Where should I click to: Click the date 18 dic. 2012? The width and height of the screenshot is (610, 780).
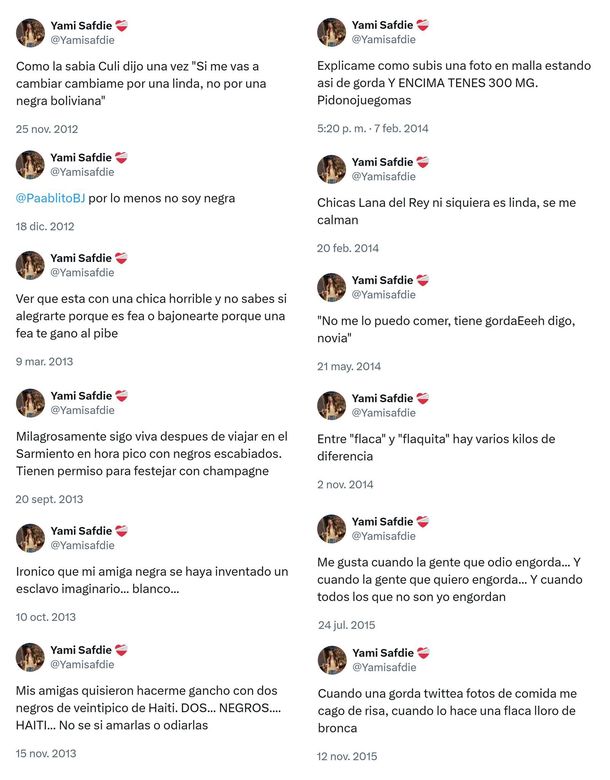[x=45, y=227]
